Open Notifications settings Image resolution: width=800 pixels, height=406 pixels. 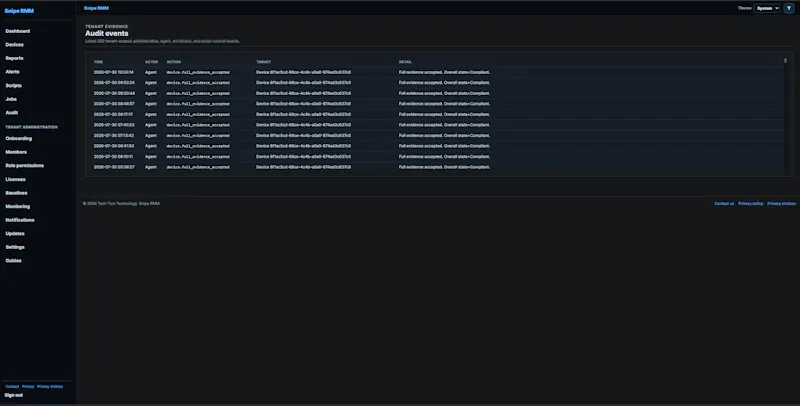click(20, 220)
